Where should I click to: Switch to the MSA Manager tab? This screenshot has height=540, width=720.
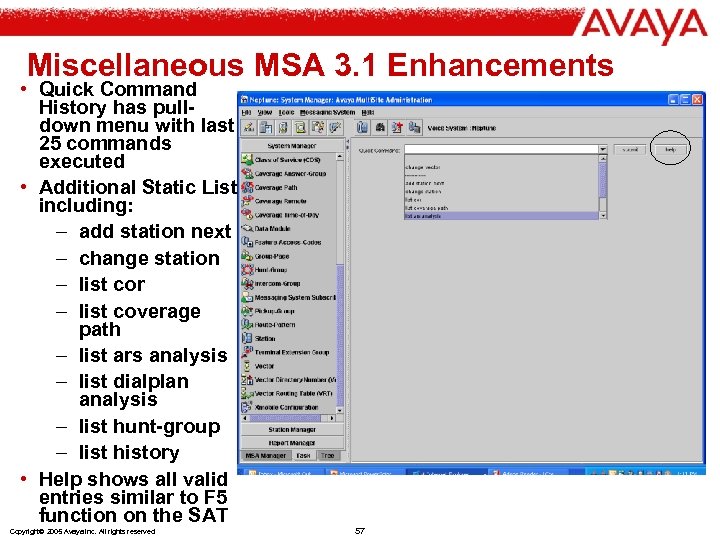266,456
